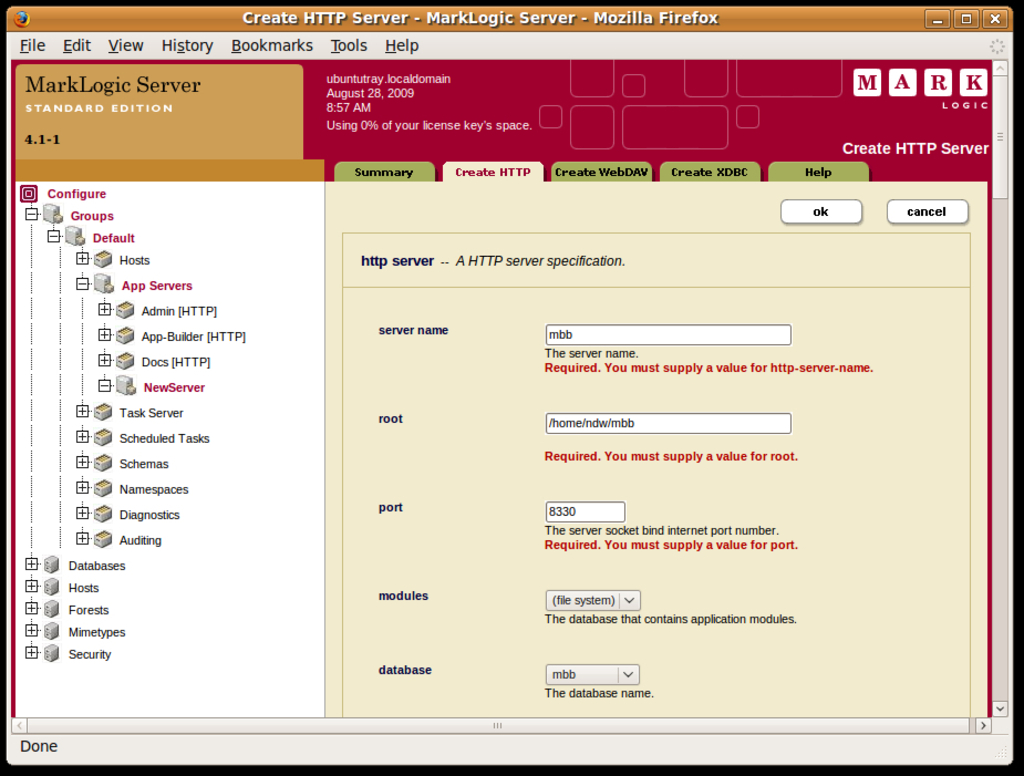The height and width of the screenshot is (776, 1024).
Task: Click the Task Server box icon
Action: click(x=103, y=412)
